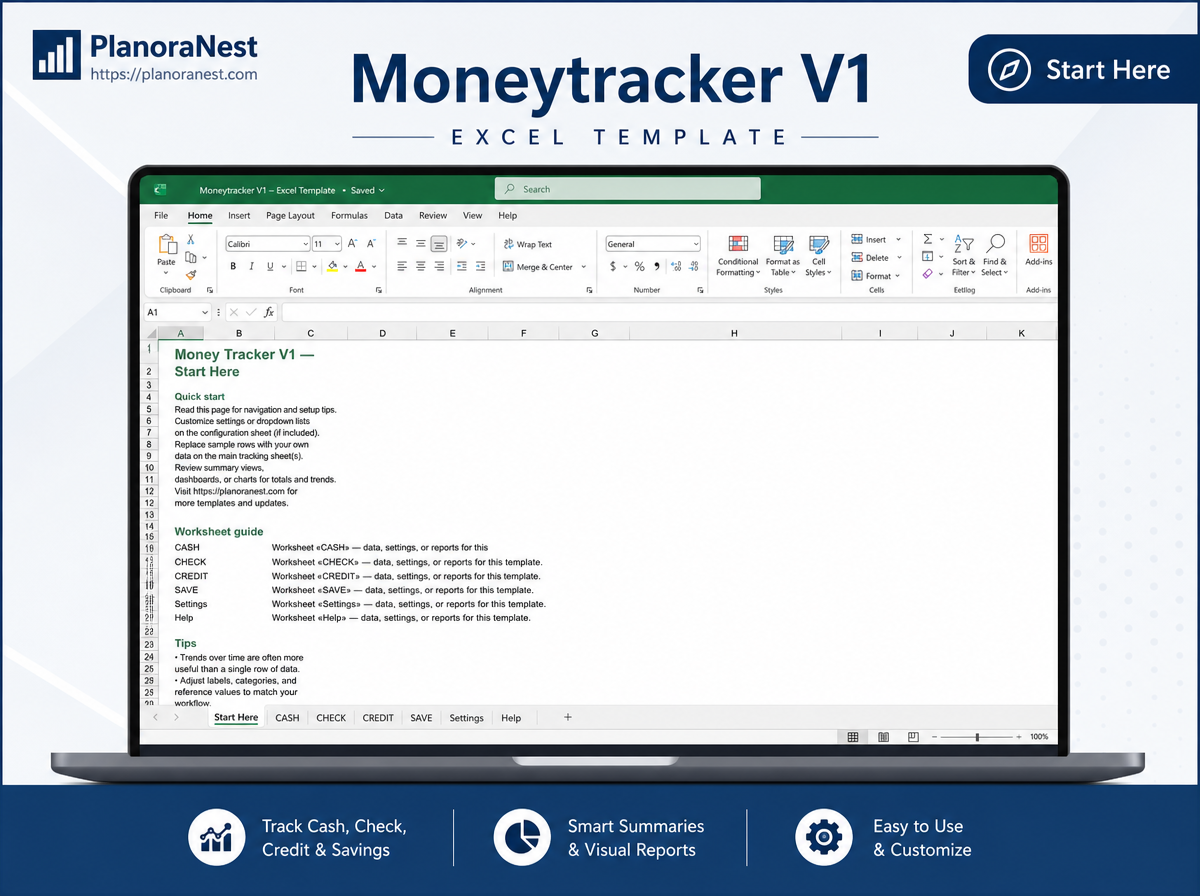This screenshot has height=896, width=1200.
Task: Open Conditional Formatting
Action: 738,256
